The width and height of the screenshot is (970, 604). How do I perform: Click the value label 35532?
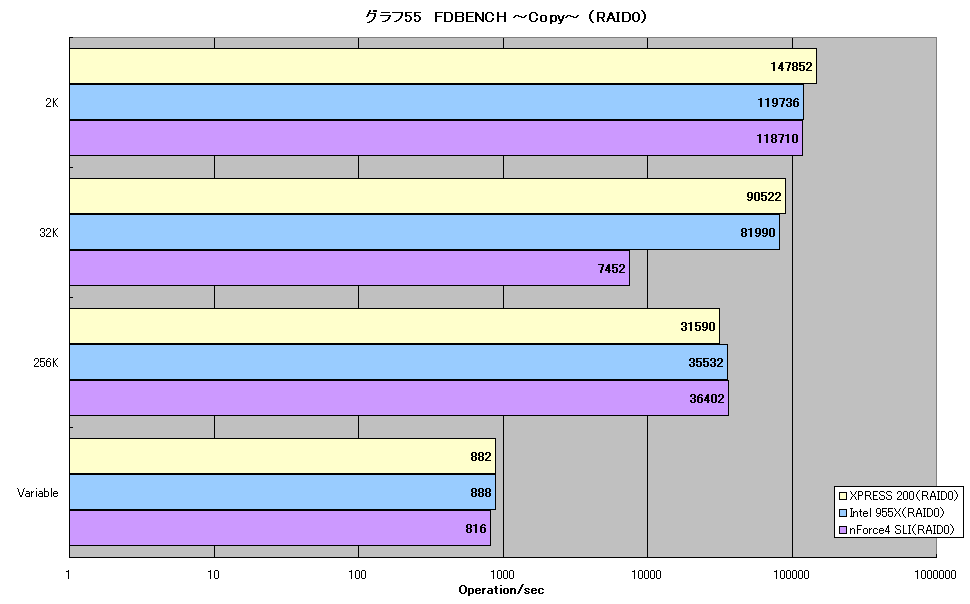(706, 363)
